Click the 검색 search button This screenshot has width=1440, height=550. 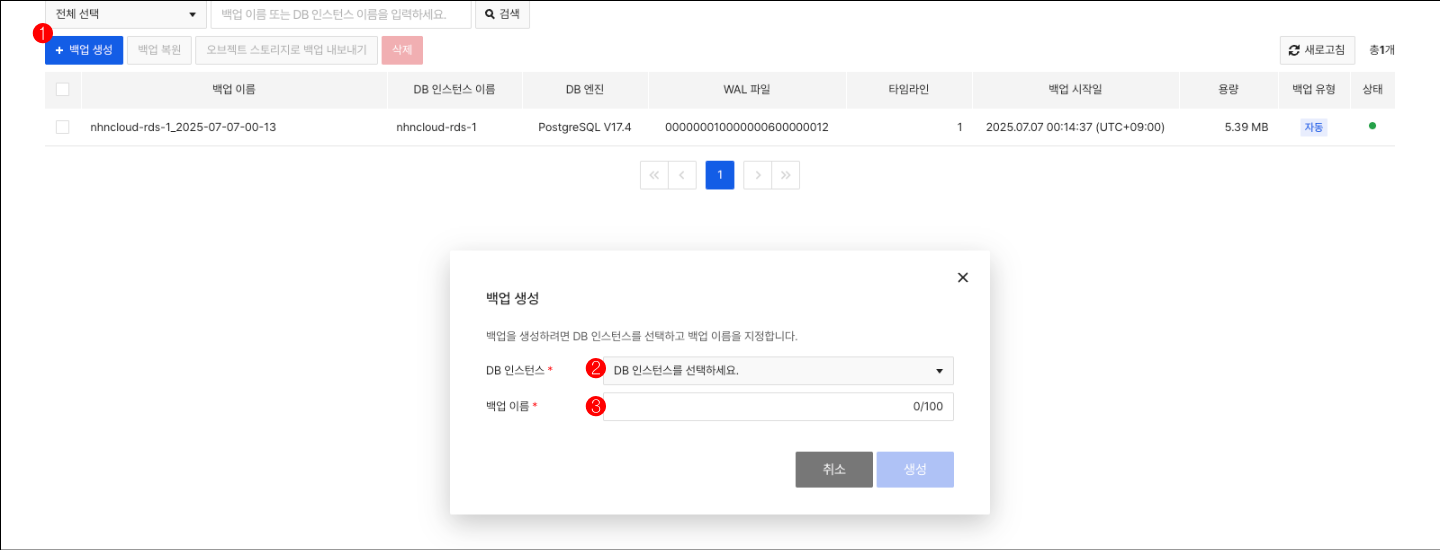502,14
